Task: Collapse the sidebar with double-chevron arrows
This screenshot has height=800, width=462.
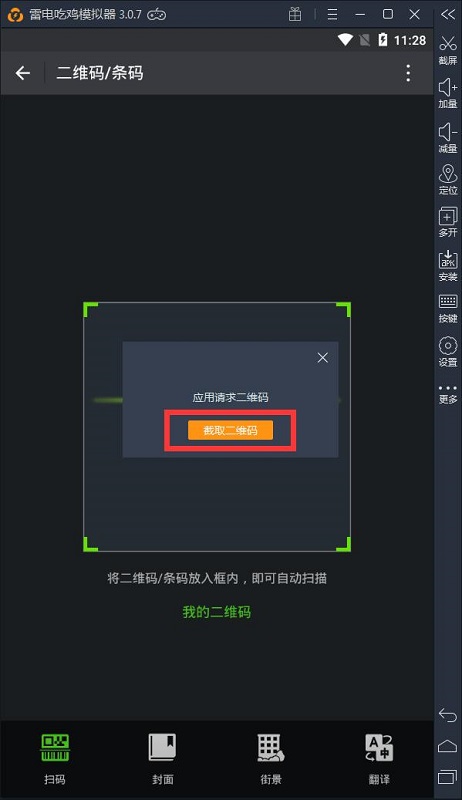Action: 448,14
